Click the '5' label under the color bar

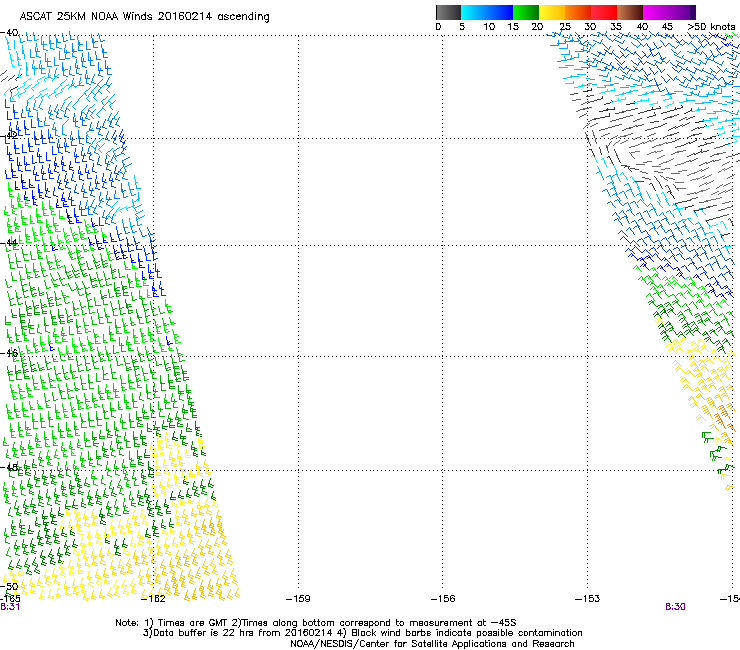[x=462, y=27]
